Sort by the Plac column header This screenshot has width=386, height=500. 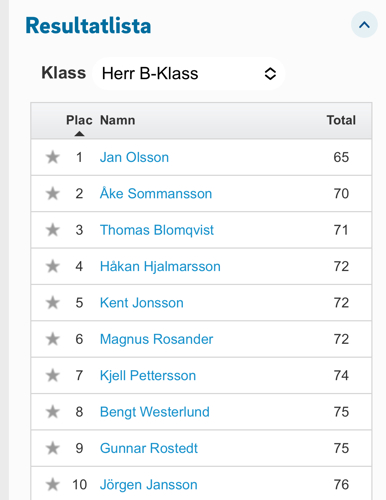click(79, 120)
